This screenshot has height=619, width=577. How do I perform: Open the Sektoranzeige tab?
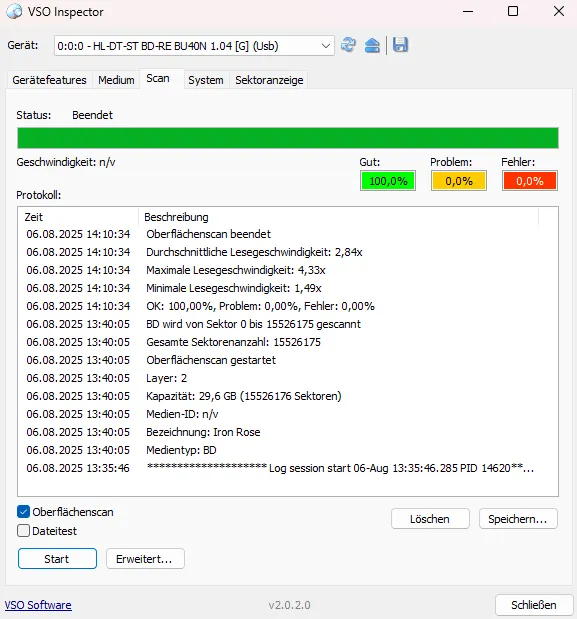[269, 80]
